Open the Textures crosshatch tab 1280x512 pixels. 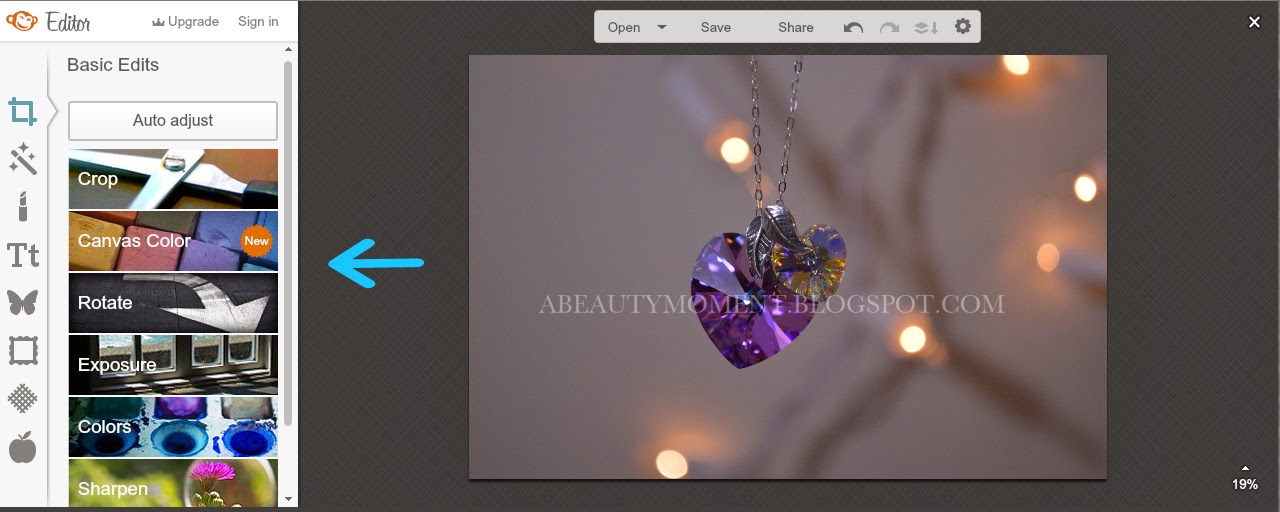23,398
